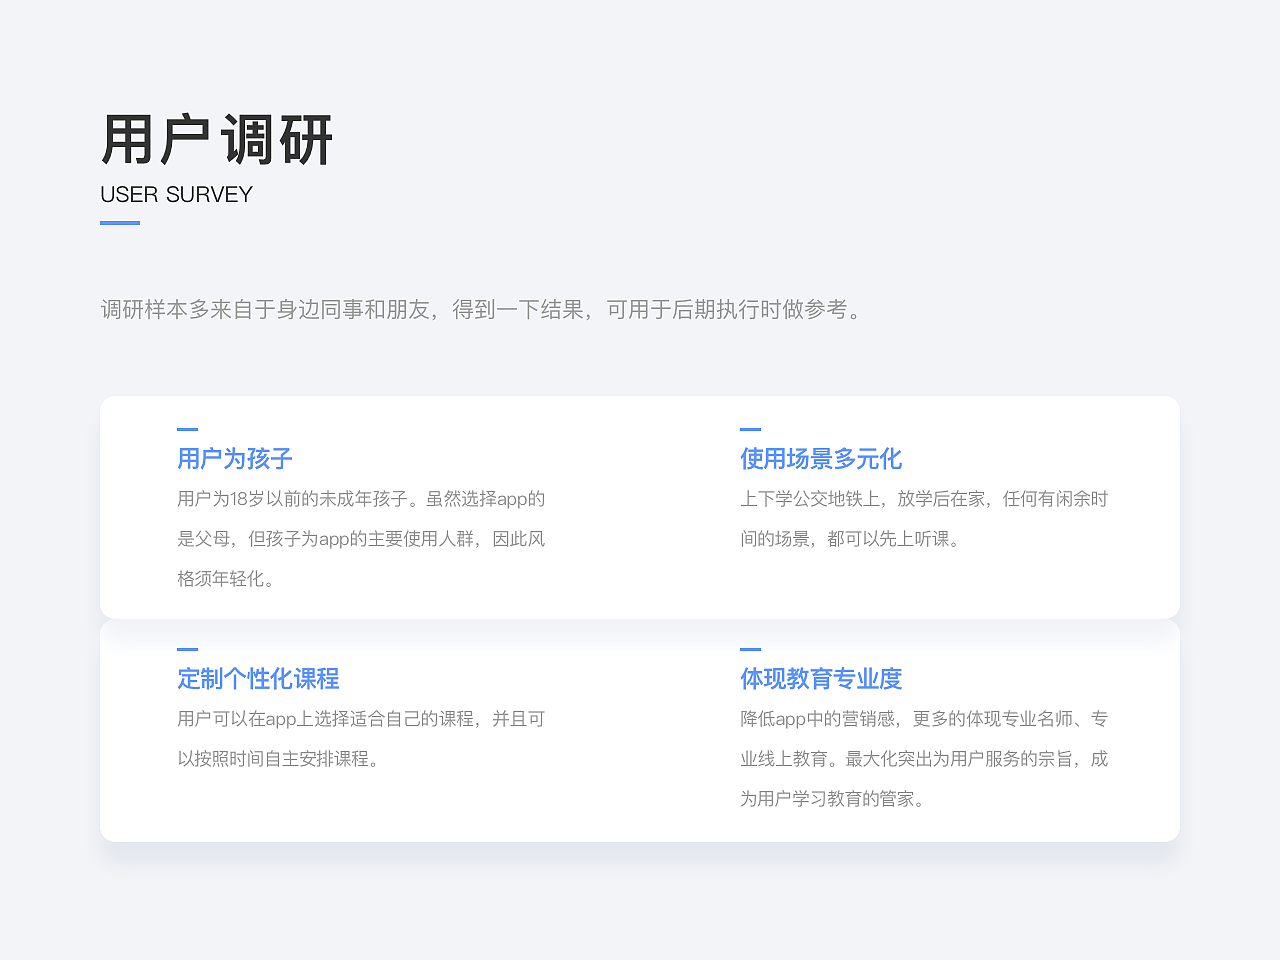1280x960 pixels.
Task: Click the word app in 体现教育专业度 paragraph
Action: click(x=790, y=718)
